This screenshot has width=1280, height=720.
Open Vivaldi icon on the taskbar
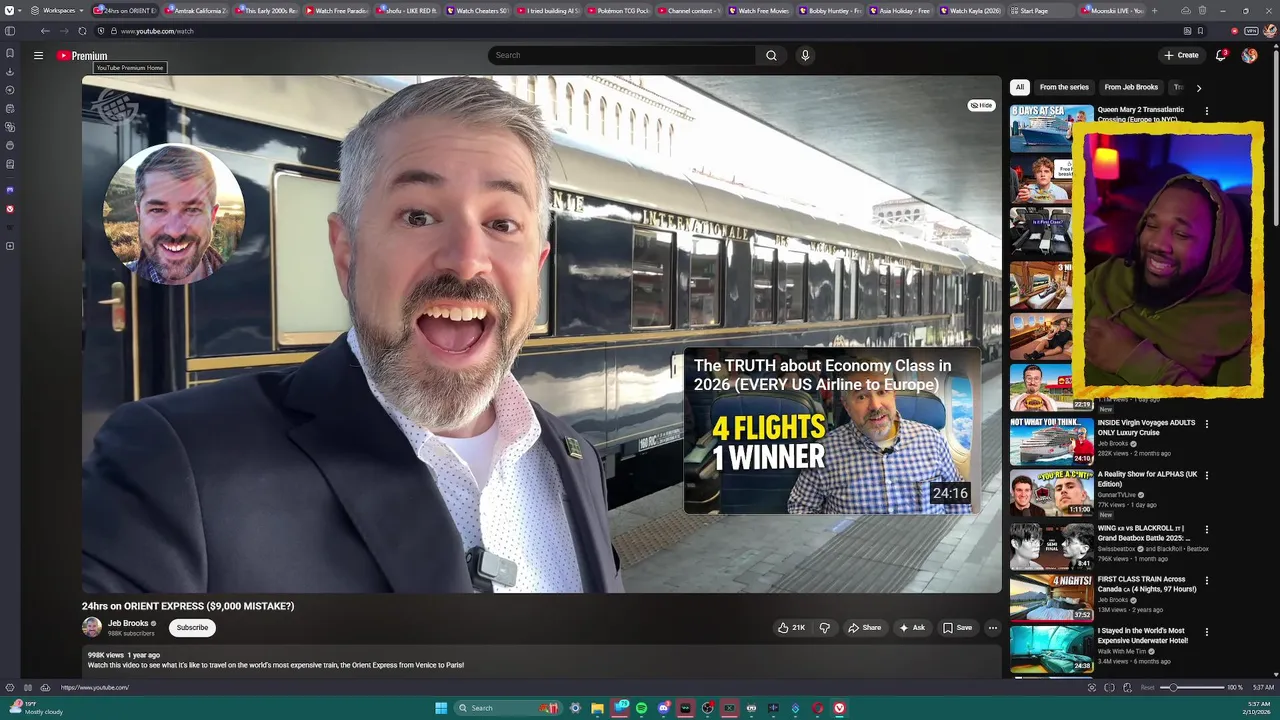(839, 708)
